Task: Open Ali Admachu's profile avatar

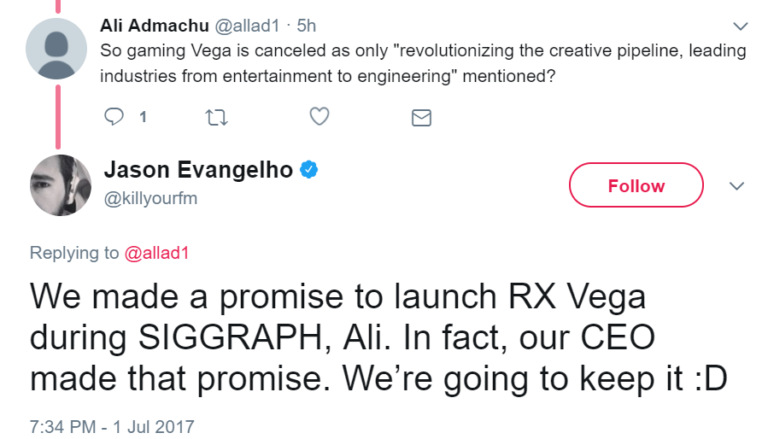Action: pyautogui.click(x=58, y=49)
